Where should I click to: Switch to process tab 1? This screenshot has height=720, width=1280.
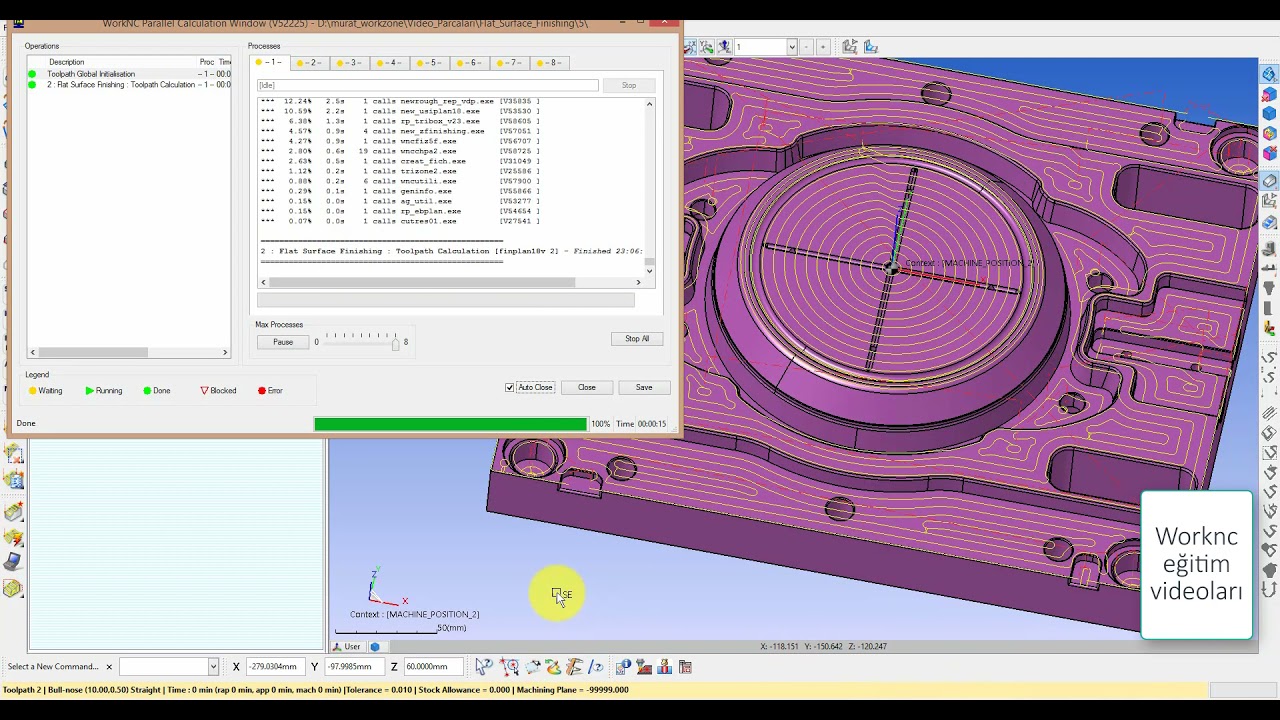pos(270,63)
